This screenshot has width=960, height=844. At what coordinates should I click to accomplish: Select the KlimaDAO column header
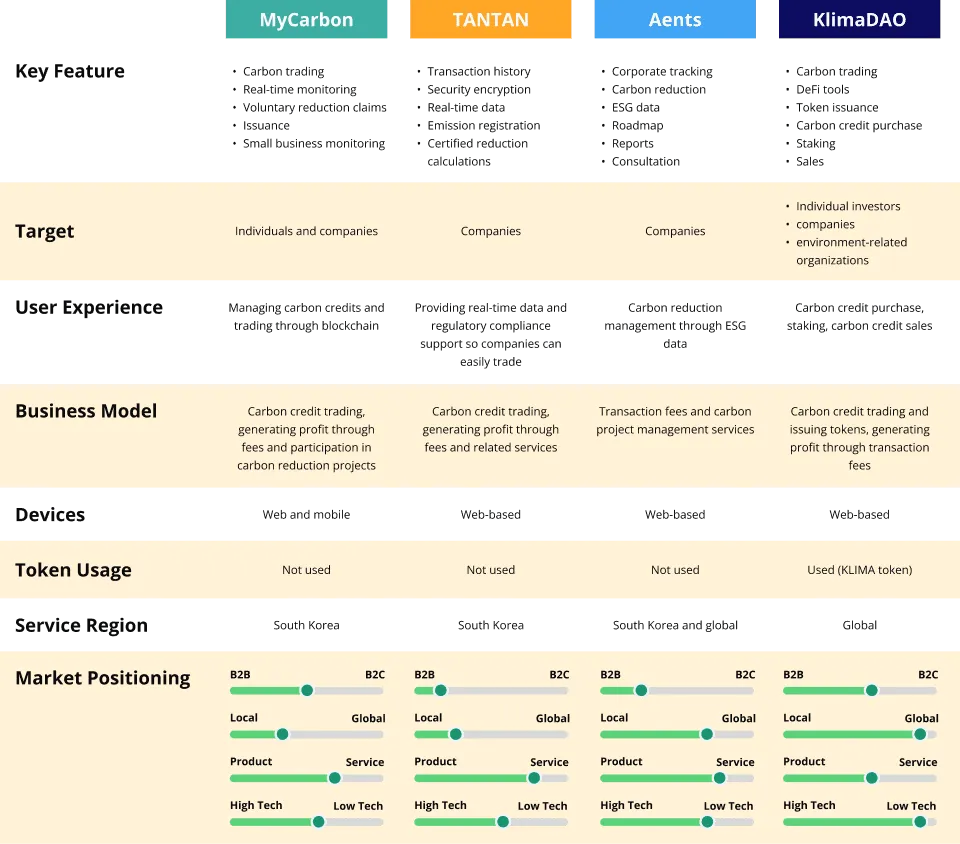(859, 19)
